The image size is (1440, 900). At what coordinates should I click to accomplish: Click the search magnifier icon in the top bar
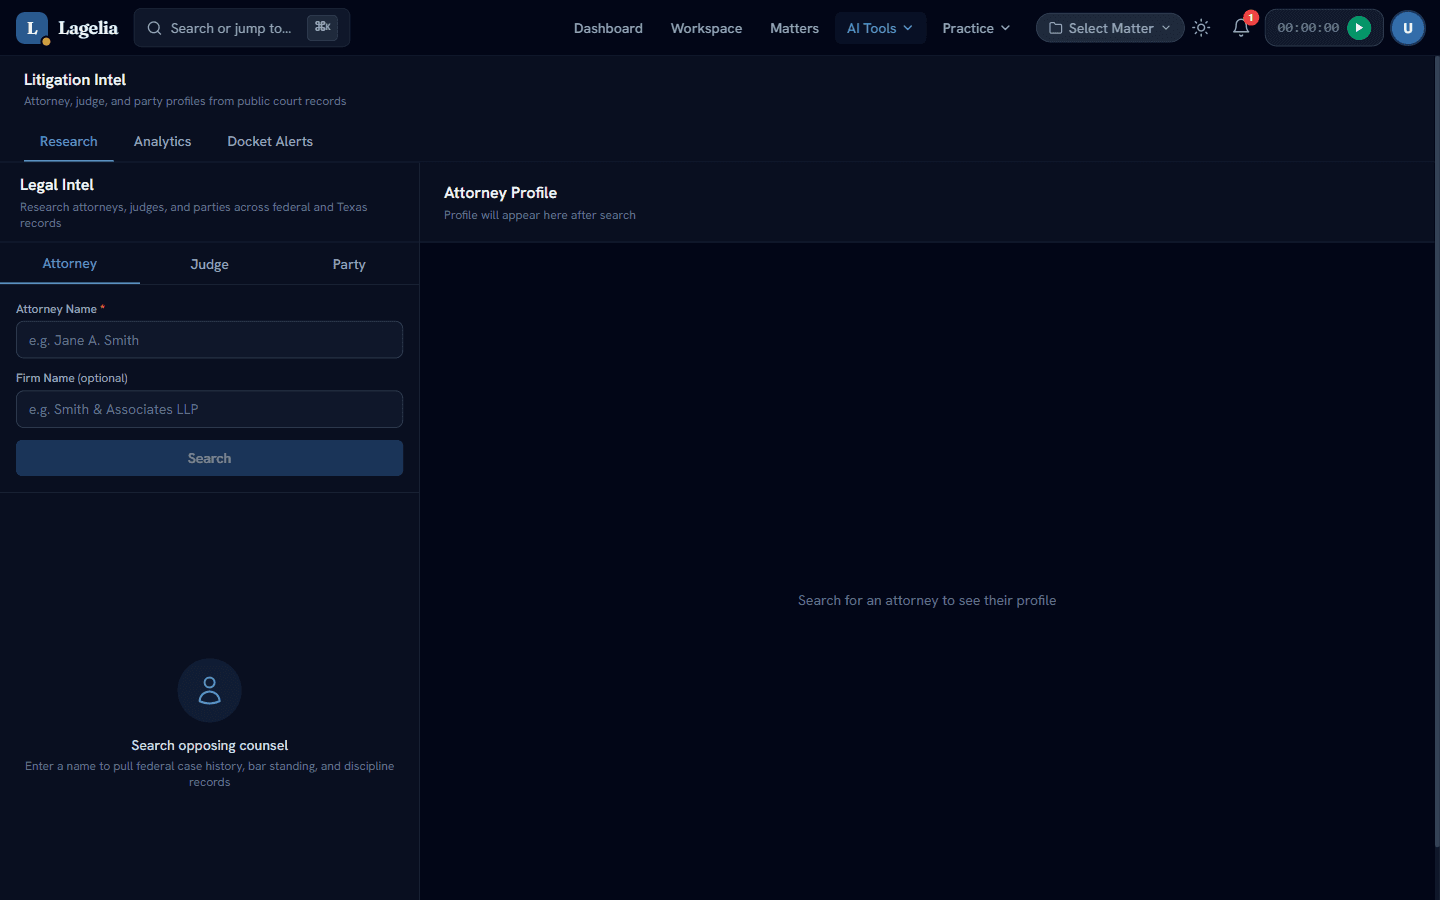(154, 28)
